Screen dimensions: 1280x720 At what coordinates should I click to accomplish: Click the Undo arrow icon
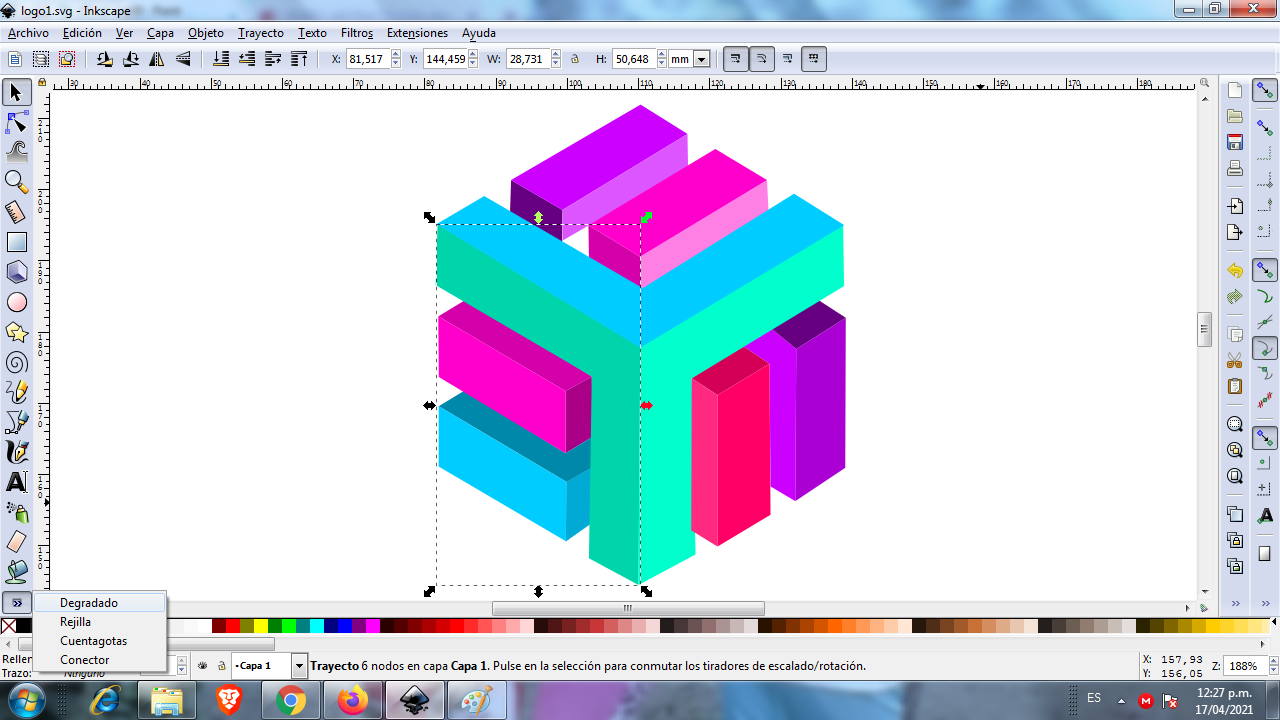pos(1235,271)
